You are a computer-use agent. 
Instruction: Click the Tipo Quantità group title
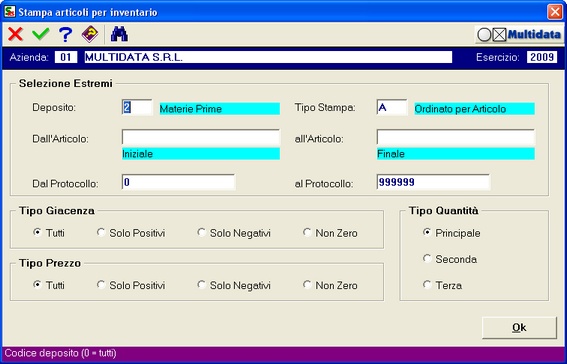(x=444, y=211)
